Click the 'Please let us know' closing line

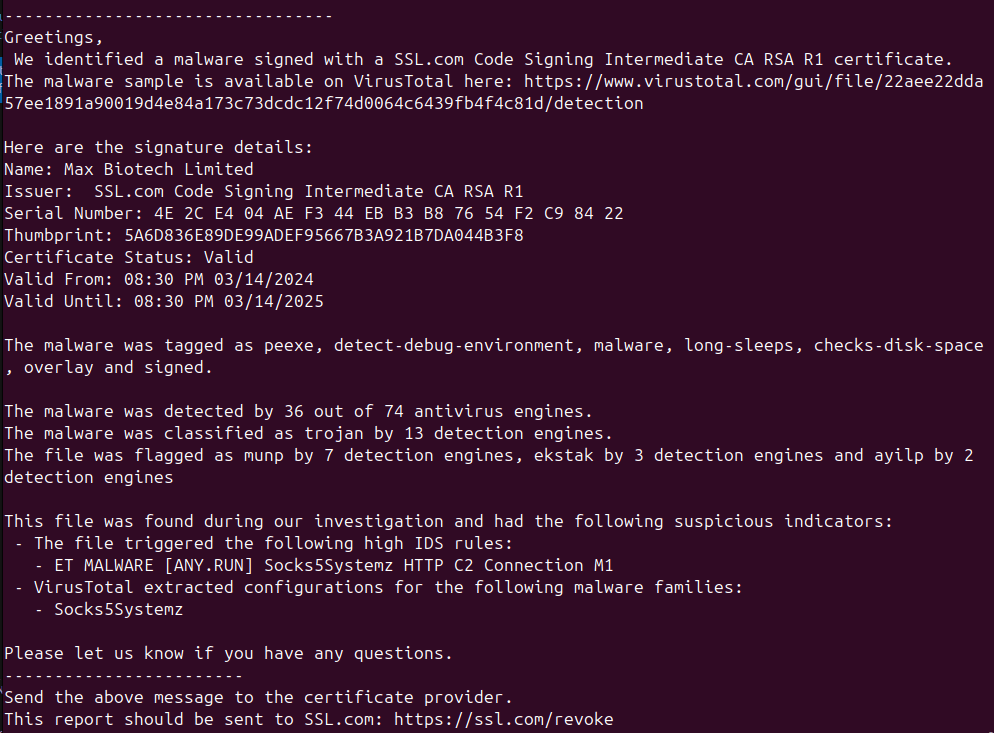[228, 653]
